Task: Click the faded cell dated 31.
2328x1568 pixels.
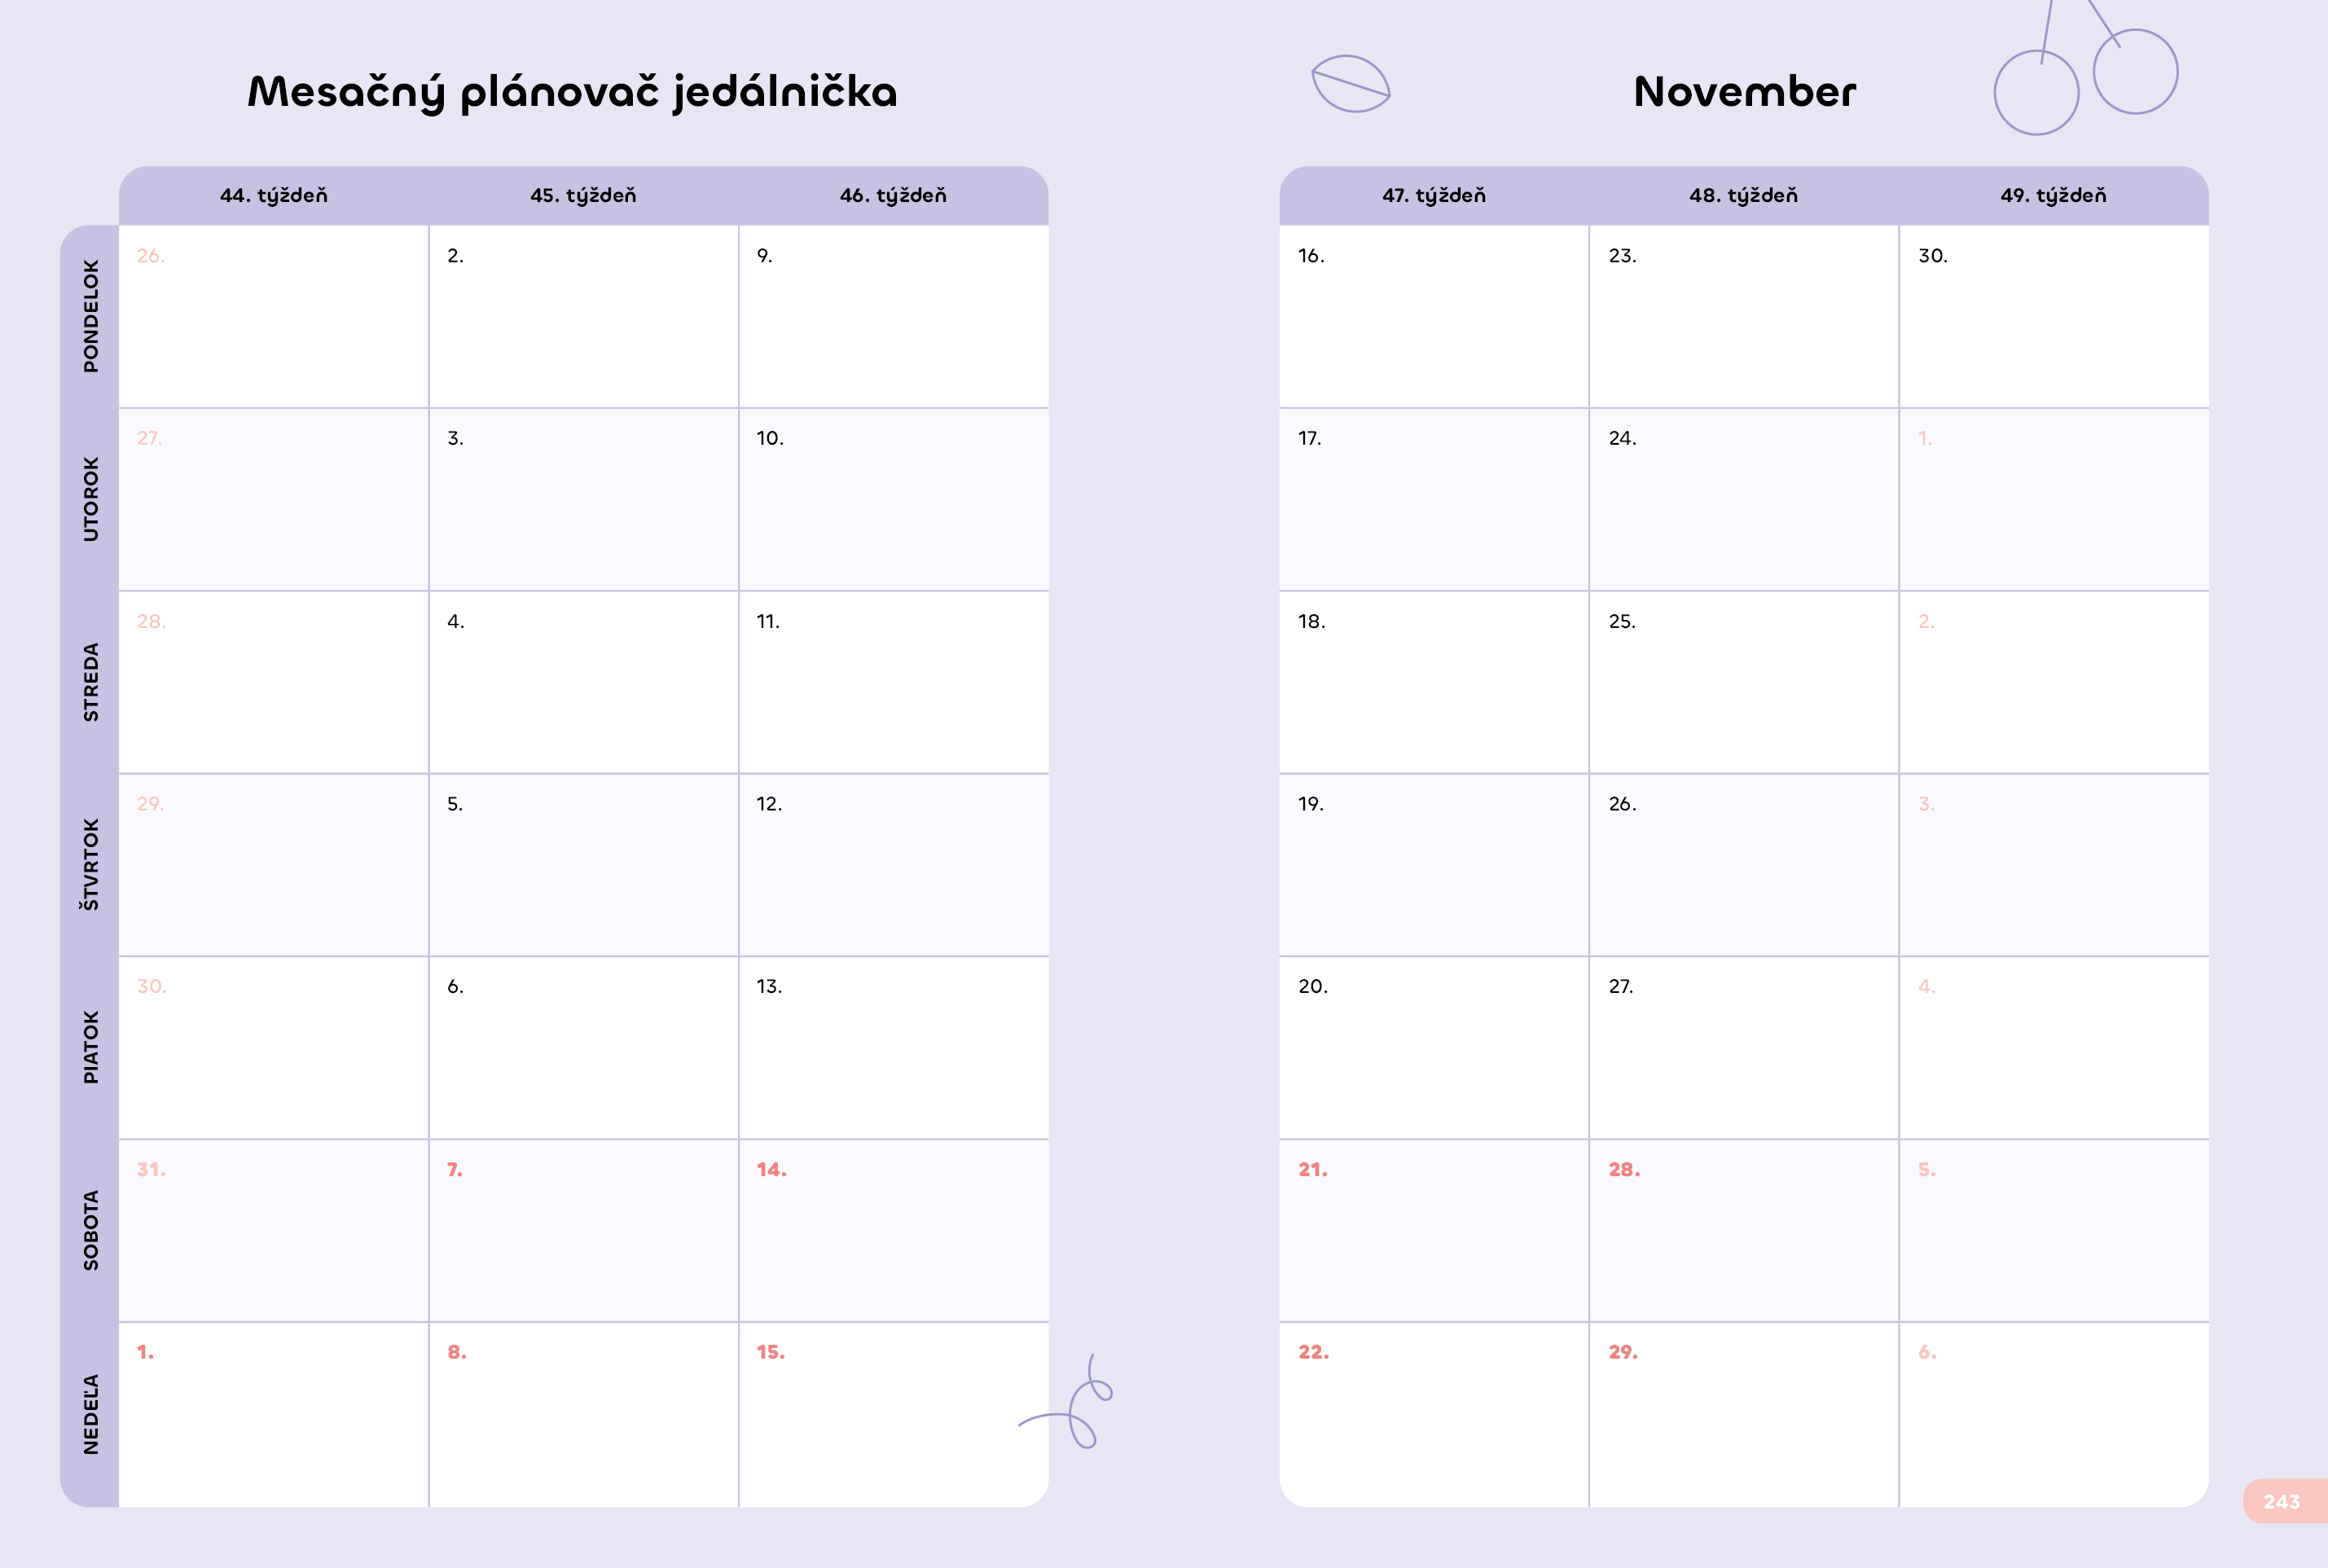Action: pos(274,1230)
